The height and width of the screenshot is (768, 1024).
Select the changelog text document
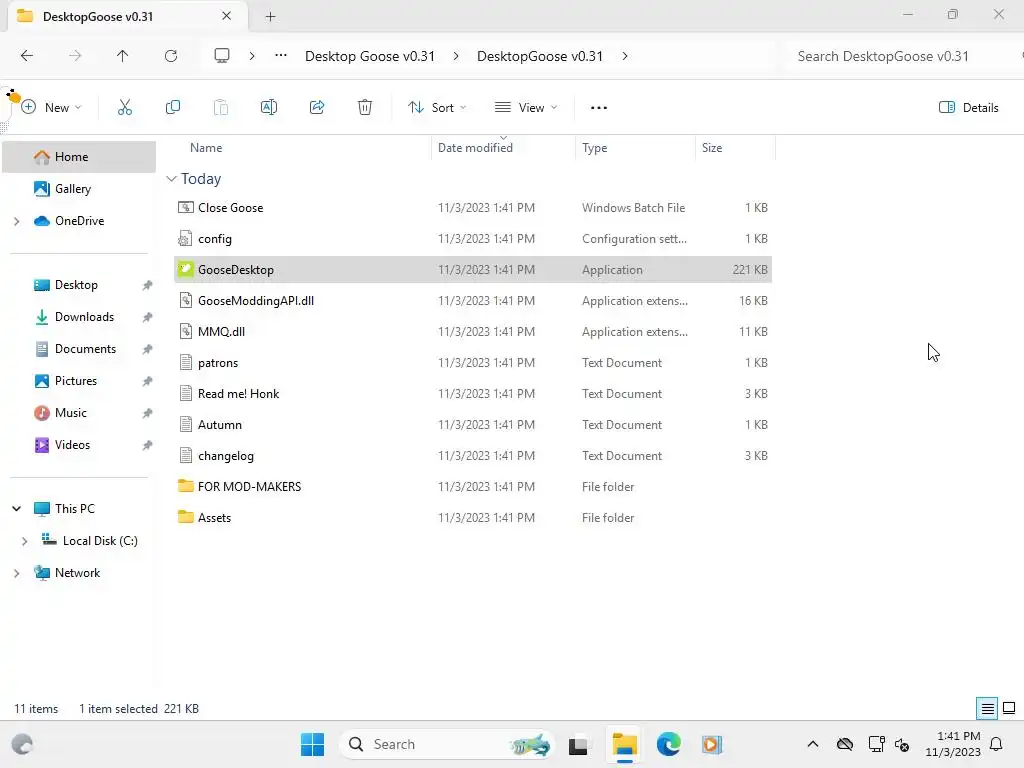click(473, 456)
